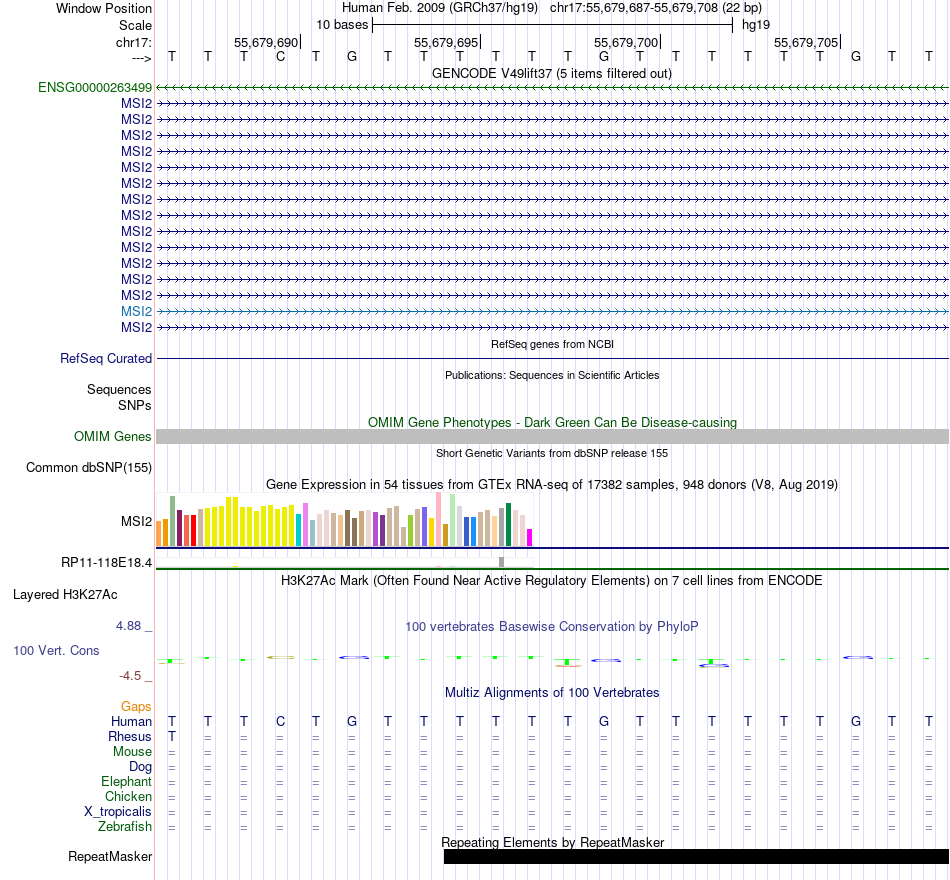Image resolution: width=950 pixels, height=880 pixels.
Task: Click the 55,679,700 coordinate label
Action: click(x=626, y=42)
